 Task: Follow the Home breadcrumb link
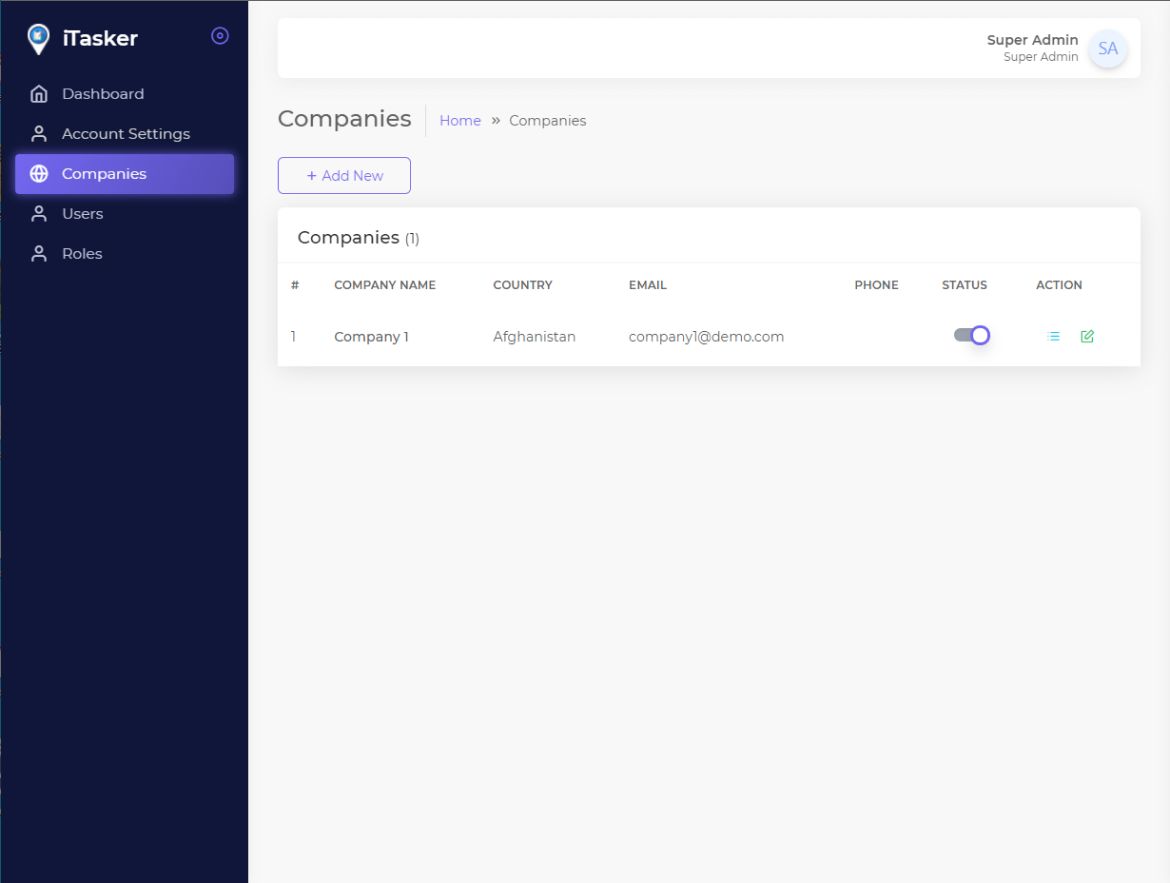460,121
